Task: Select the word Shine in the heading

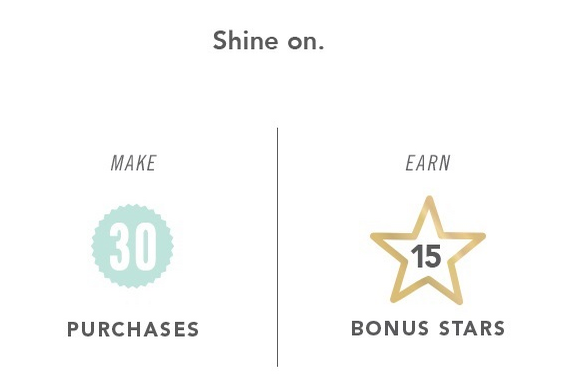Action: (245, 40)
